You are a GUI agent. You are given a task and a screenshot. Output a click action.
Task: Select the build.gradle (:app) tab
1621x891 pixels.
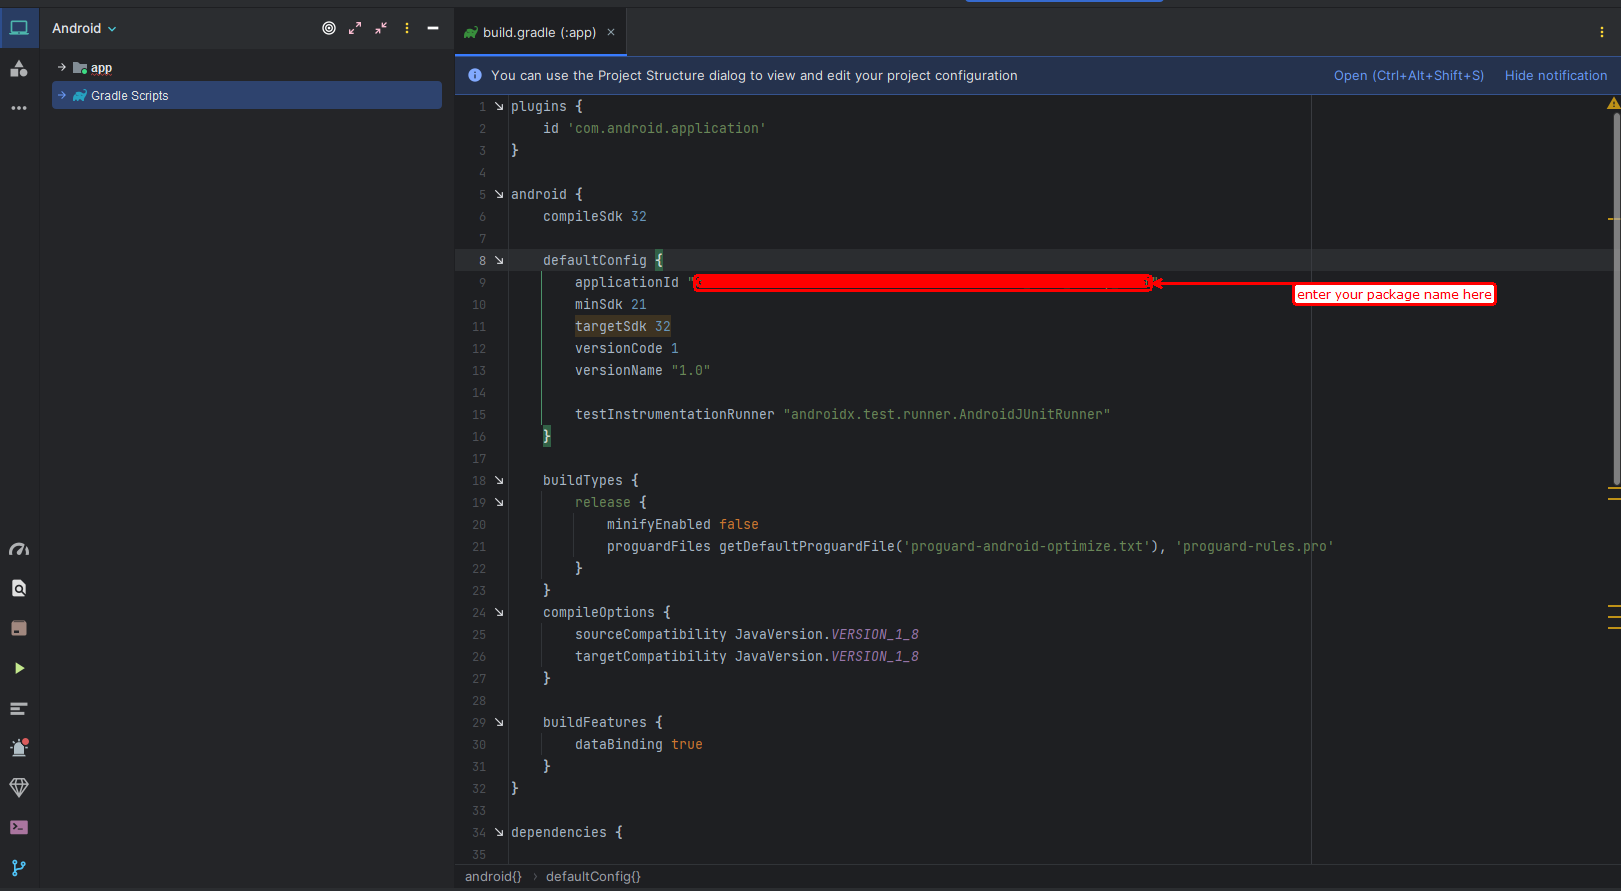tap(538, 33)
